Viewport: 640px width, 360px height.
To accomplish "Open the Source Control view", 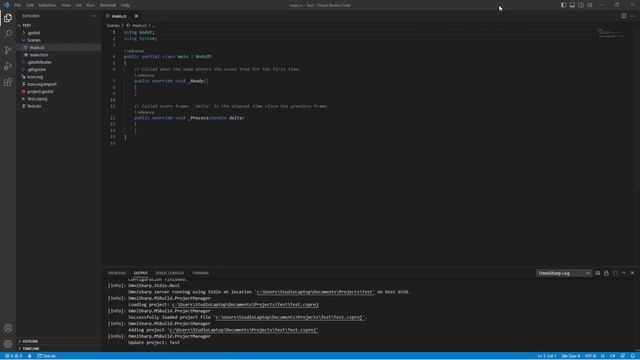I will (8, 50).
